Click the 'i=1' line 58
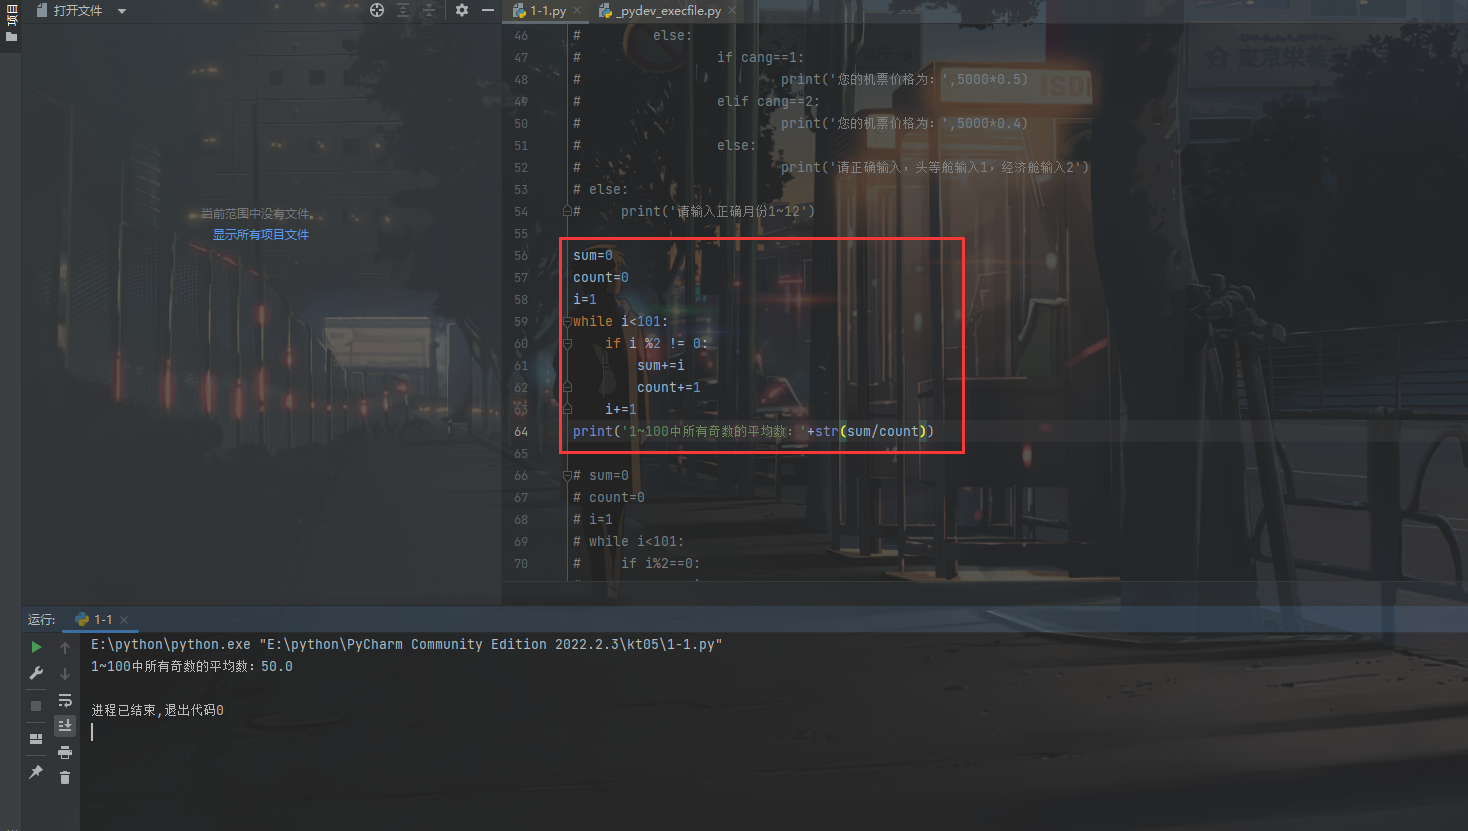This screenshot has width=1468, height=831. coord(585,300)
